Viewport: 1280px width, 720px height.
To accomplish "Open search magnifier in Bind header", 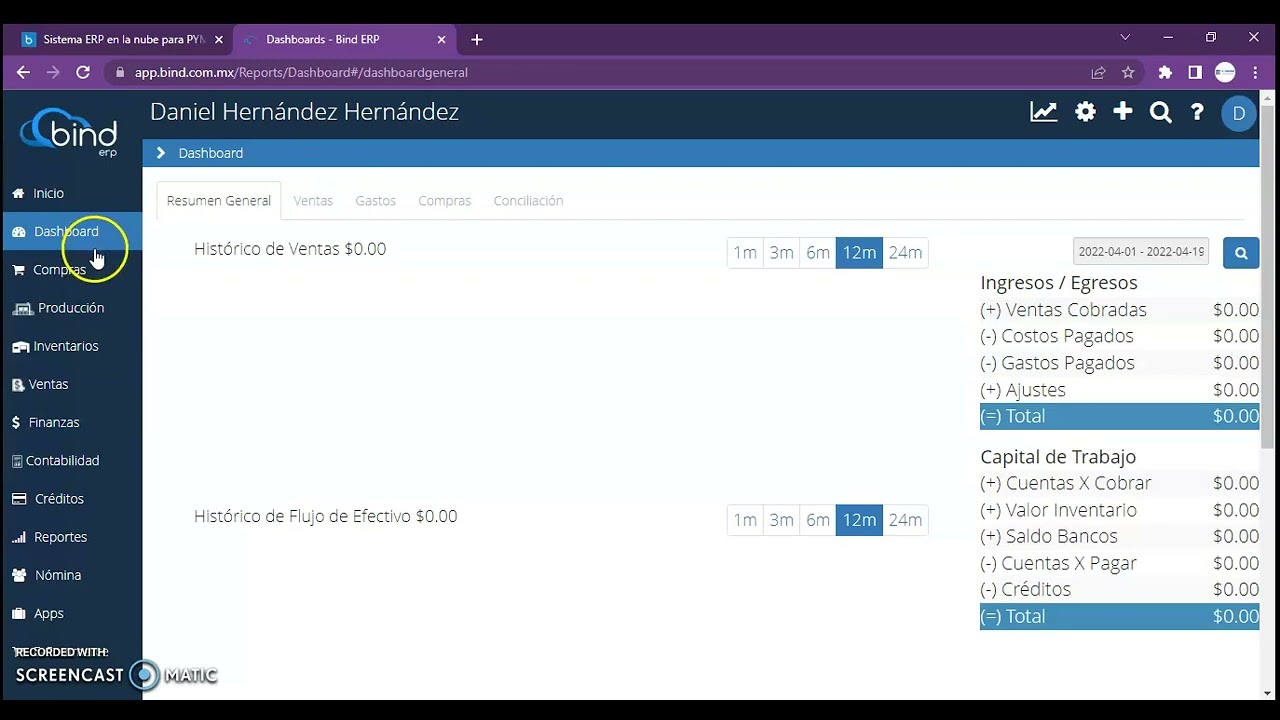I will tap(1160, 113).
